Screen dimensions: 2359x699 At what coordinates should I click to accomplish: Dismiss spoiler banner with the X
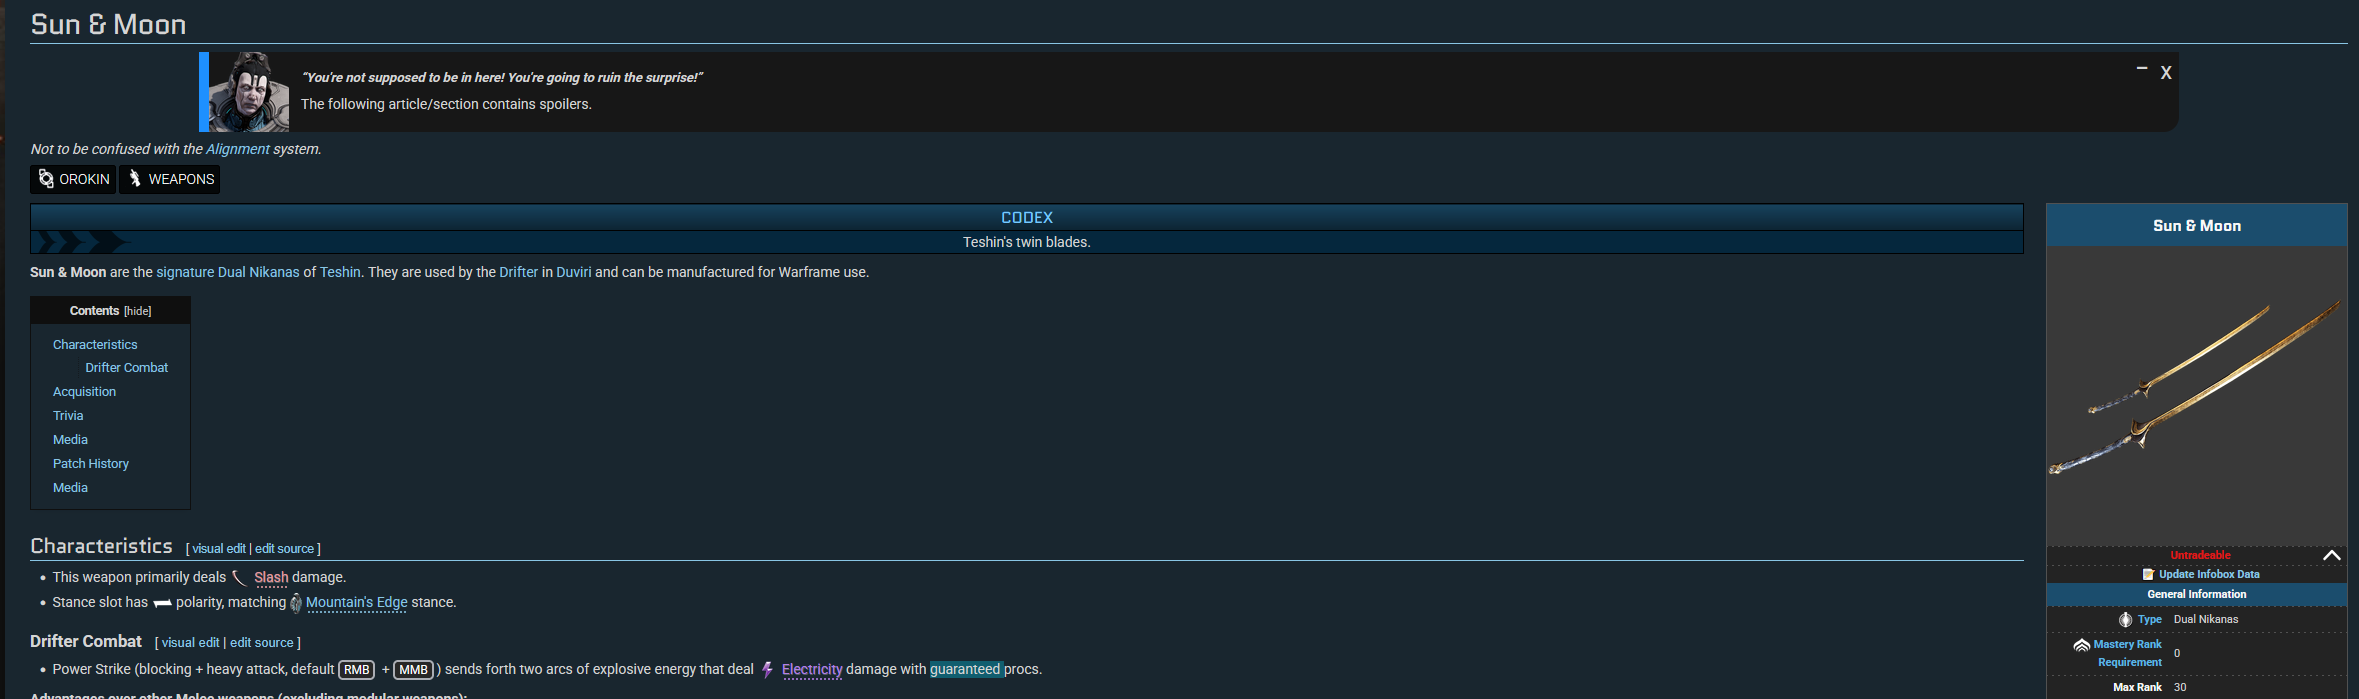tap(2166, 73)
